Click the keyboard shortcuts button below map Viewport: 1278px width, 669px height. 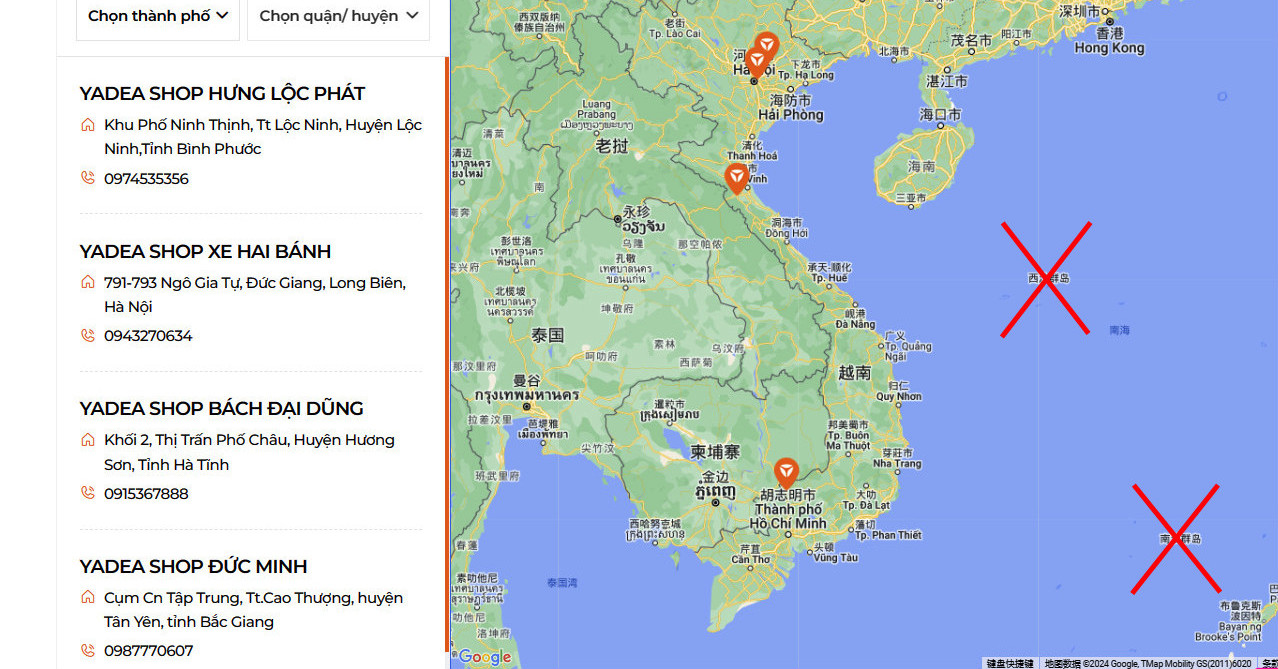coord(1009,663)
